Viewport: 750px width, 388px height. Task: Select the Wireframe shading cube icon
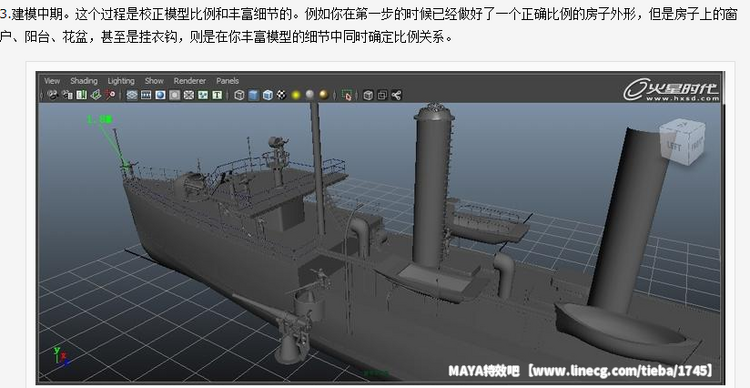(x=239, y=95)
